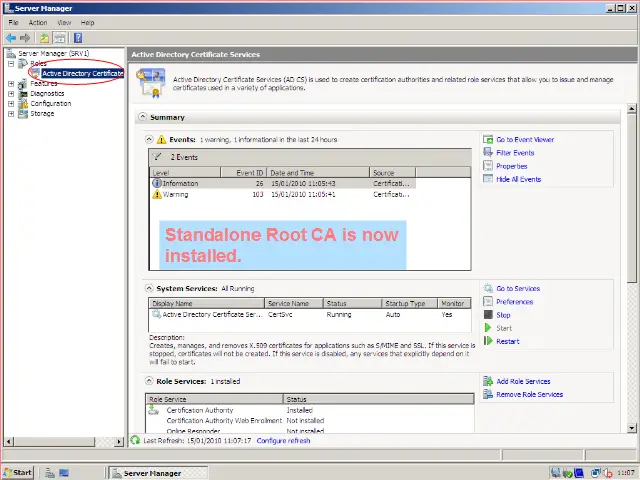Image resolution: width=640 pixels, height=480 pixels.
Task: Click Add Role Services
Action: [x=523, y=381]
